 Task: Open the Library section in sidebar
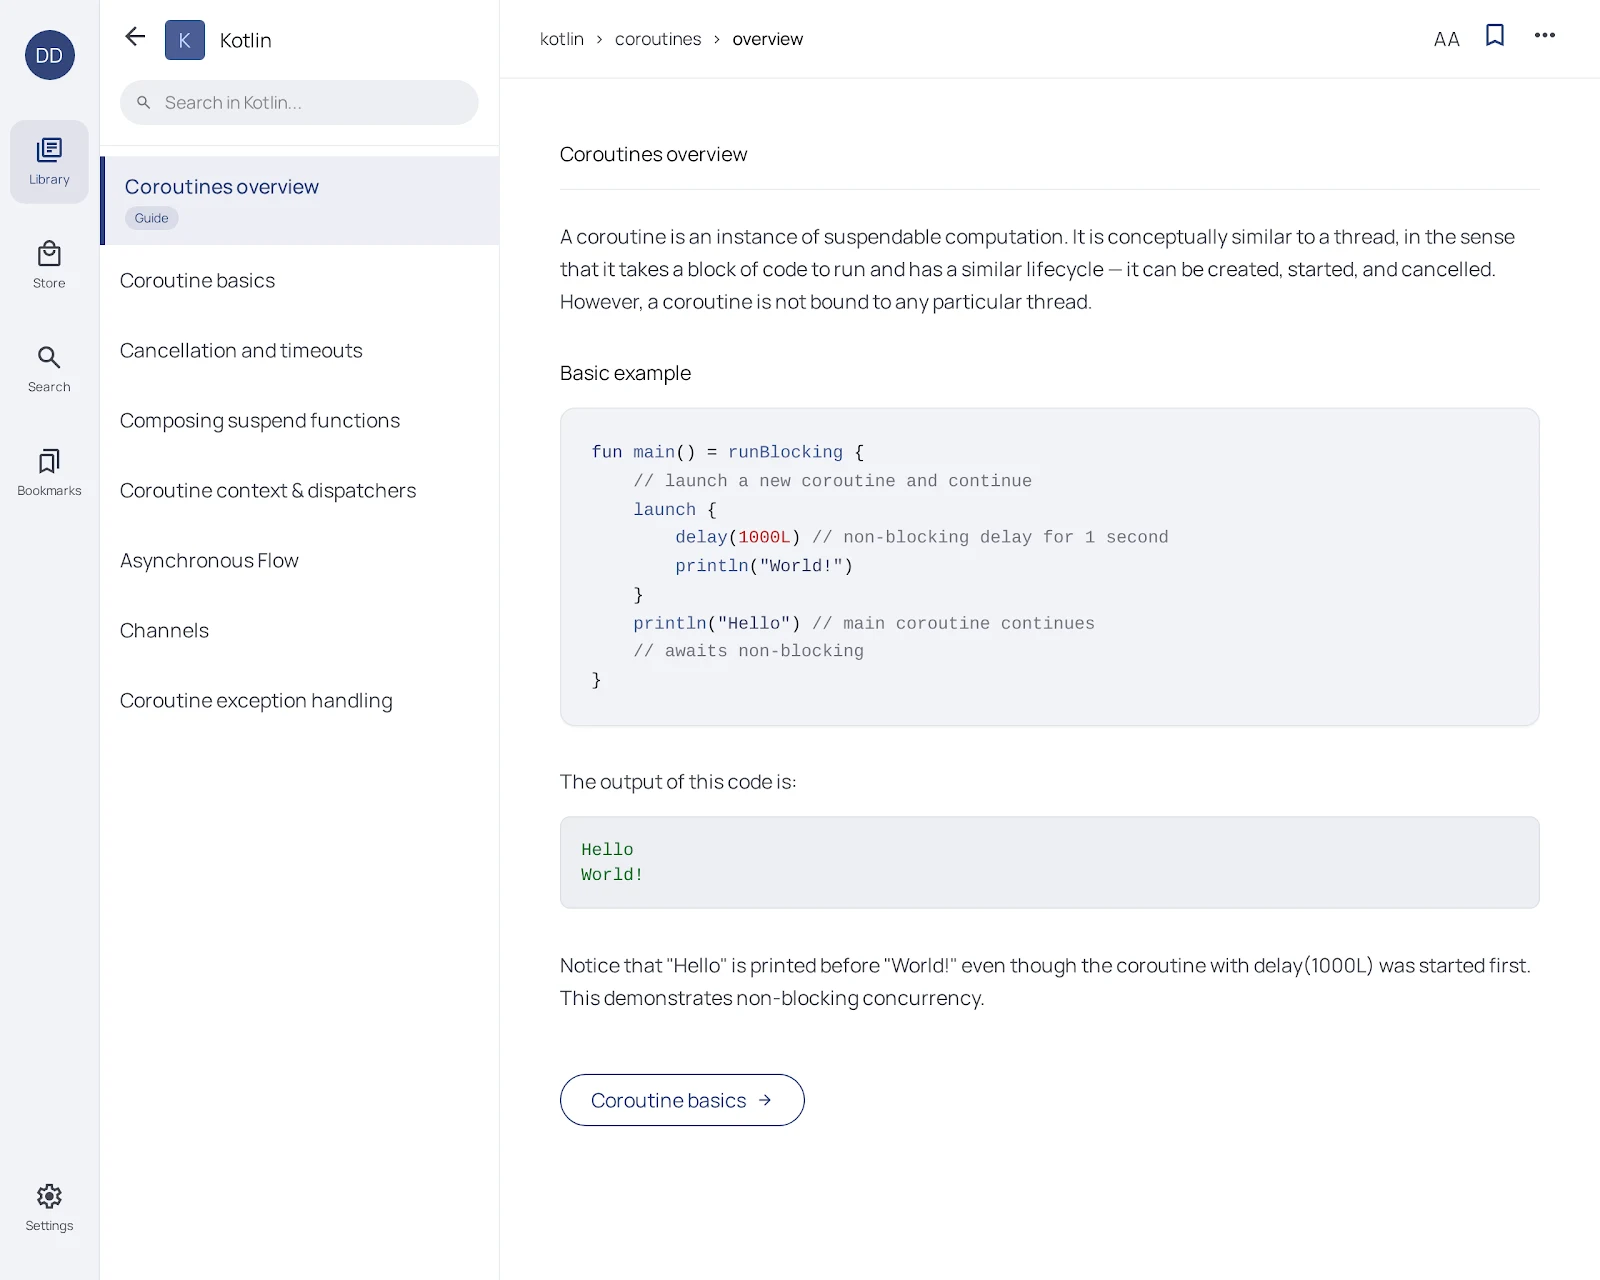(49, 162)
